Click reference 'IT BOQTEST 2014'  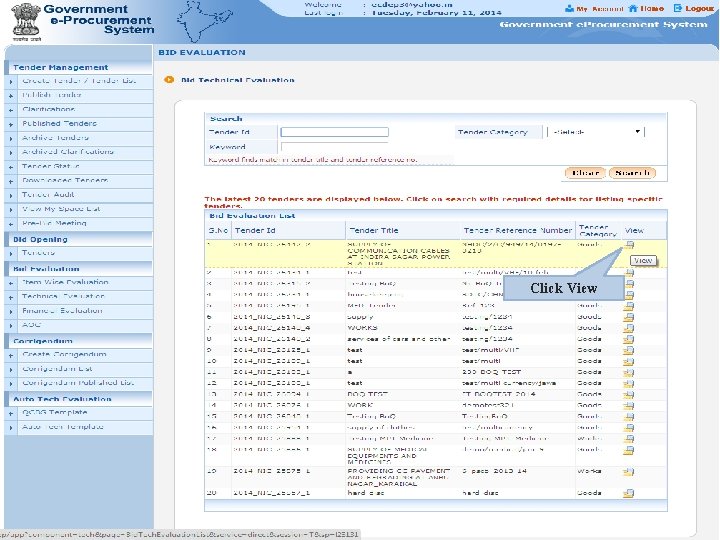click(498, 394)
